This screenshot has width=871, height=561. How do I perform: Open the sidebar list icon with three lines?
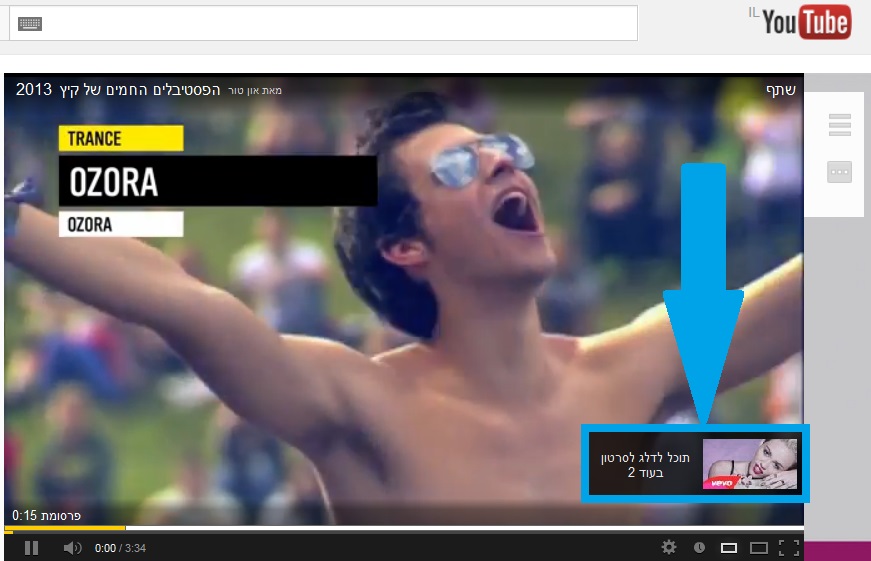point(839,125)
